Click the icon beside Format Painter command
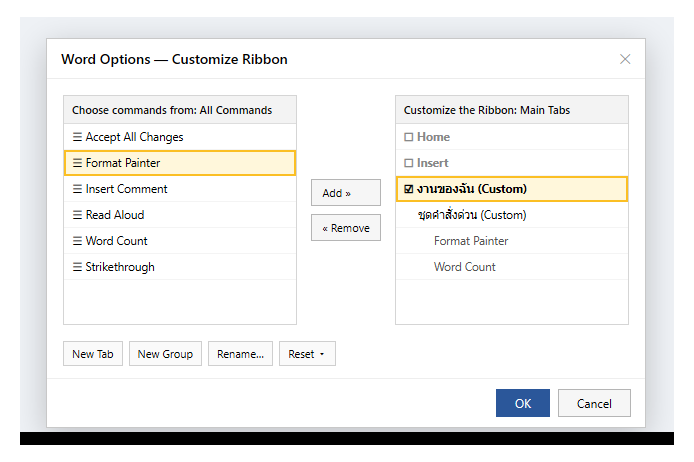 (x=77, y=163)
